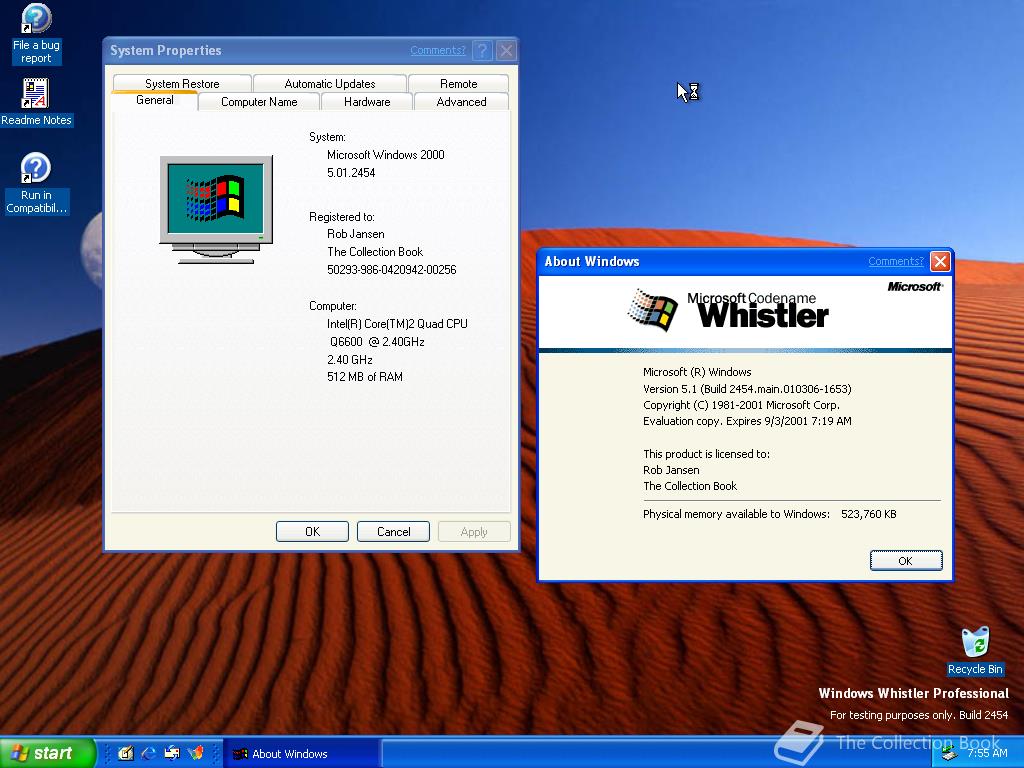
Task: Click 'Rob Jansen' in About Windows
Action: [x=671, y=470]
